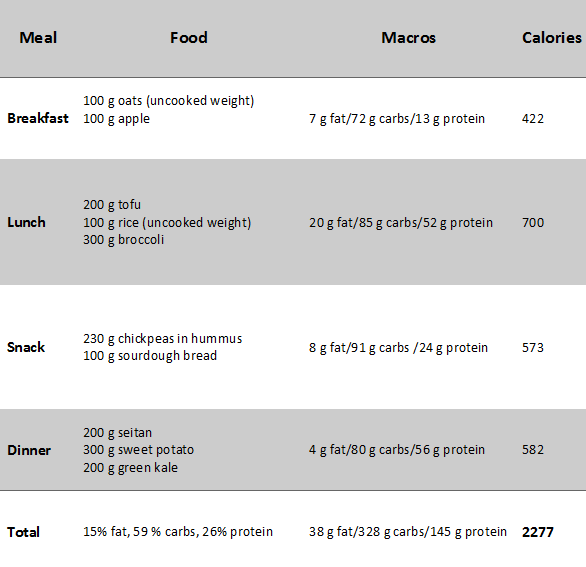The width and height of the screenshot is (586, 567).
Task: Click the Food column header
Action: click(189, 38)
